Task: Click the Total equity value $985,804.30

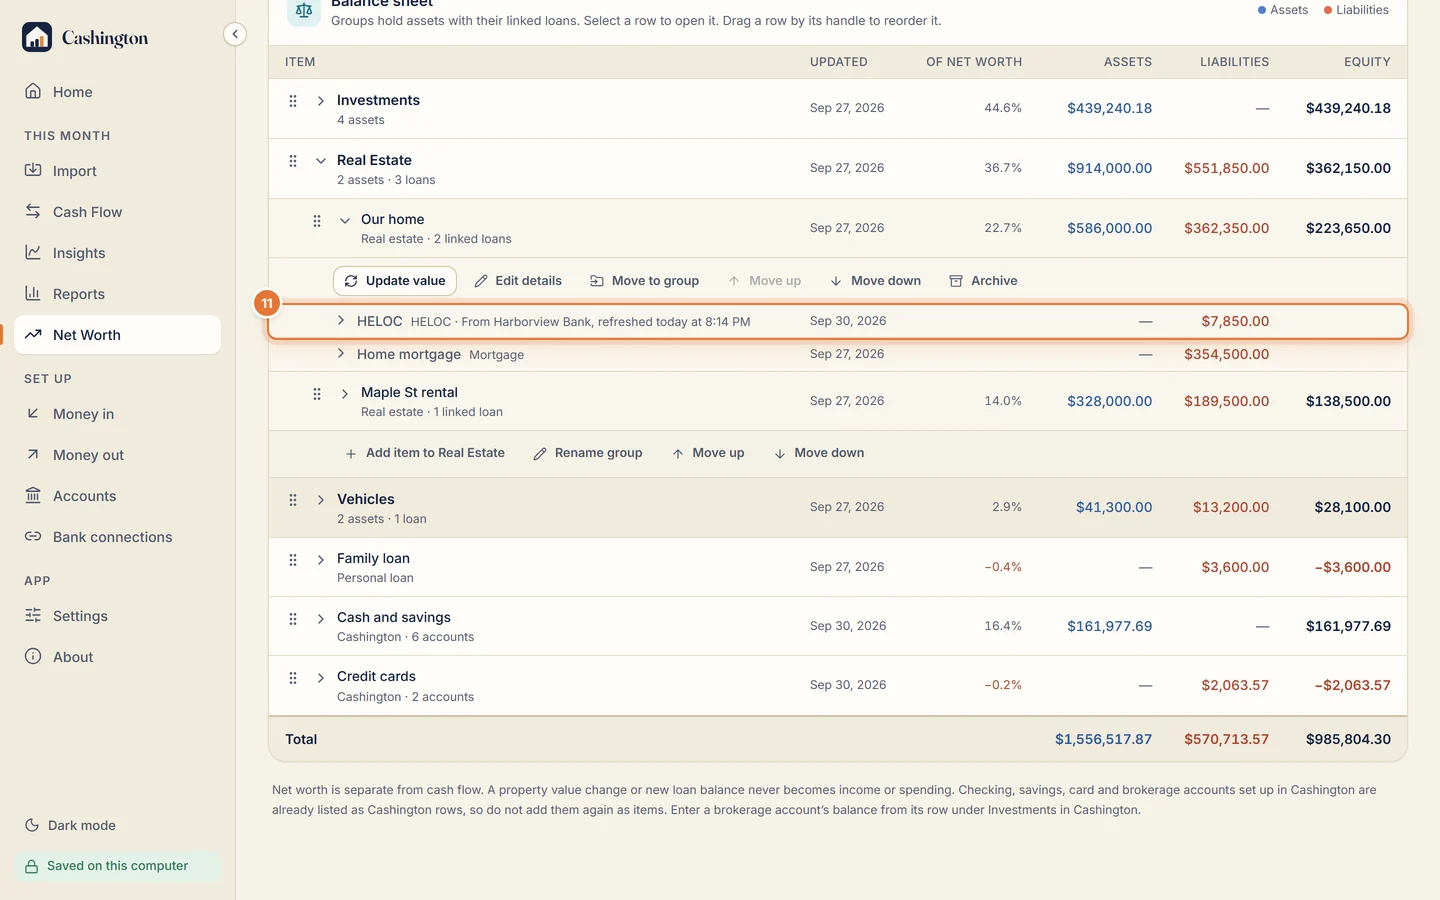Action: click(1348, 740)
